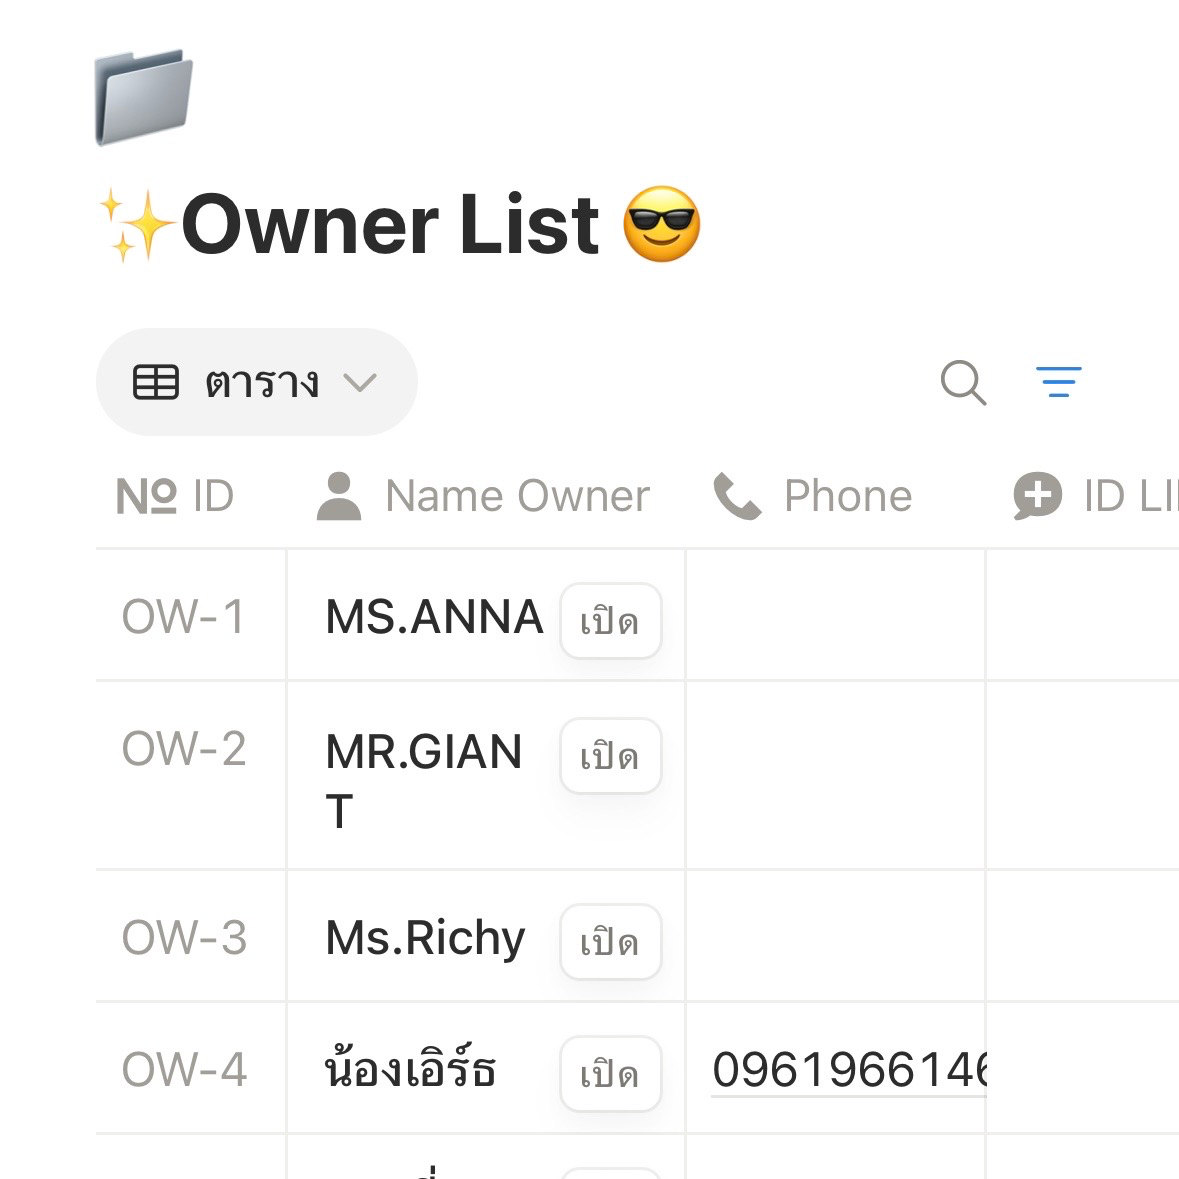Click the empty Phone cell for MS.ANNA

(835, 615)
